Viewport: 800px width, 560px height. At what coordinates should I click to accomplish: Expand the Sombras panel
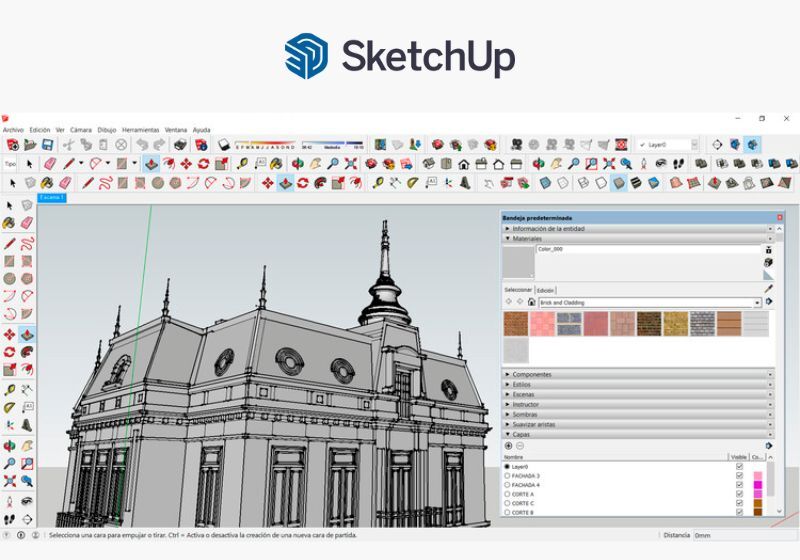tap(638, 414)
